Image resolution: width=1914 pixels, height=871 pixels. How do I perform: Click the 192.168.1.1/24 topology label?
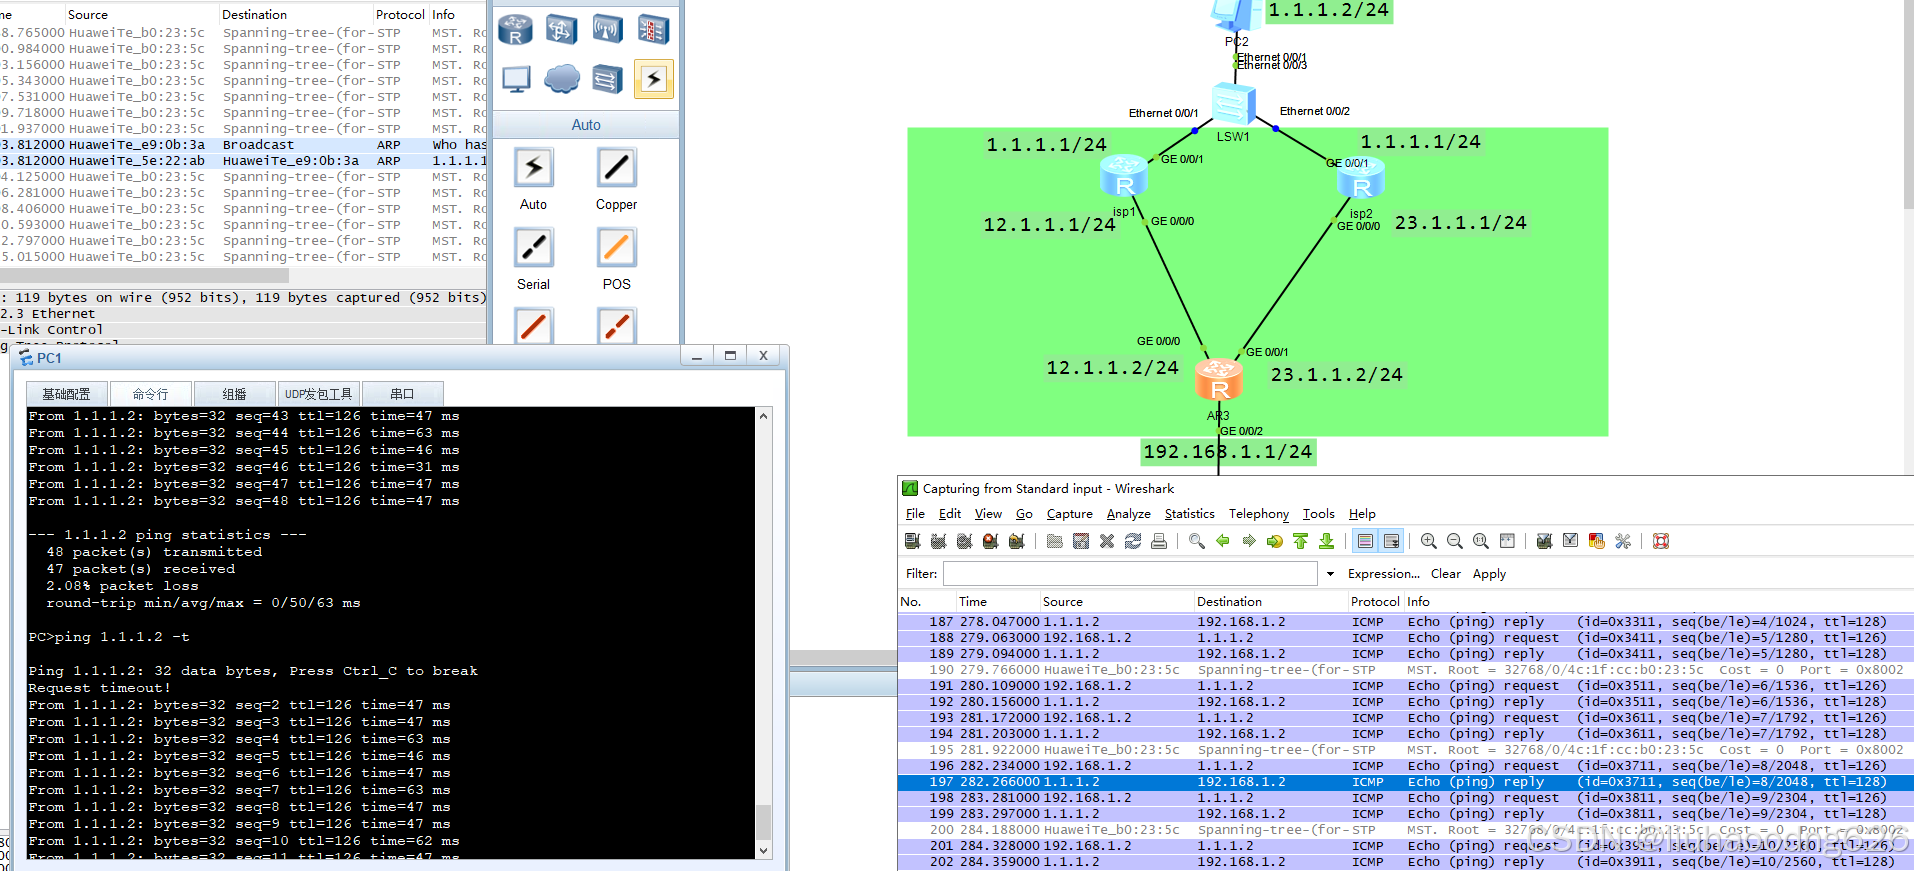(x=1228, y=452)
